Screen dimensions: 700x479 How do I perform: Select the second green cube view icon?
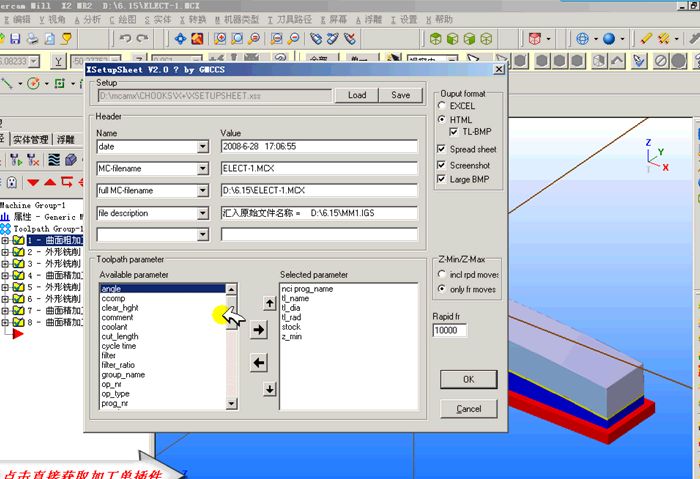click(x=452, y=39)
